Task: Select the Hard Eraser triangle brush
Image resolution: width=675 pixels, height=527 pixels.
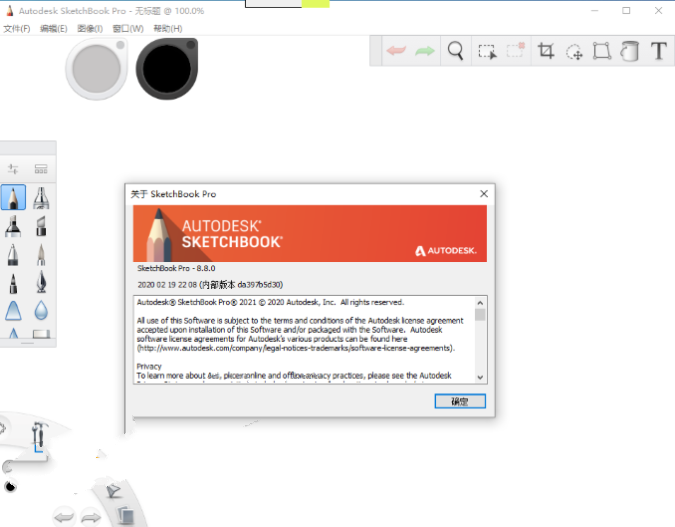Action: click(x=13, y=310)
